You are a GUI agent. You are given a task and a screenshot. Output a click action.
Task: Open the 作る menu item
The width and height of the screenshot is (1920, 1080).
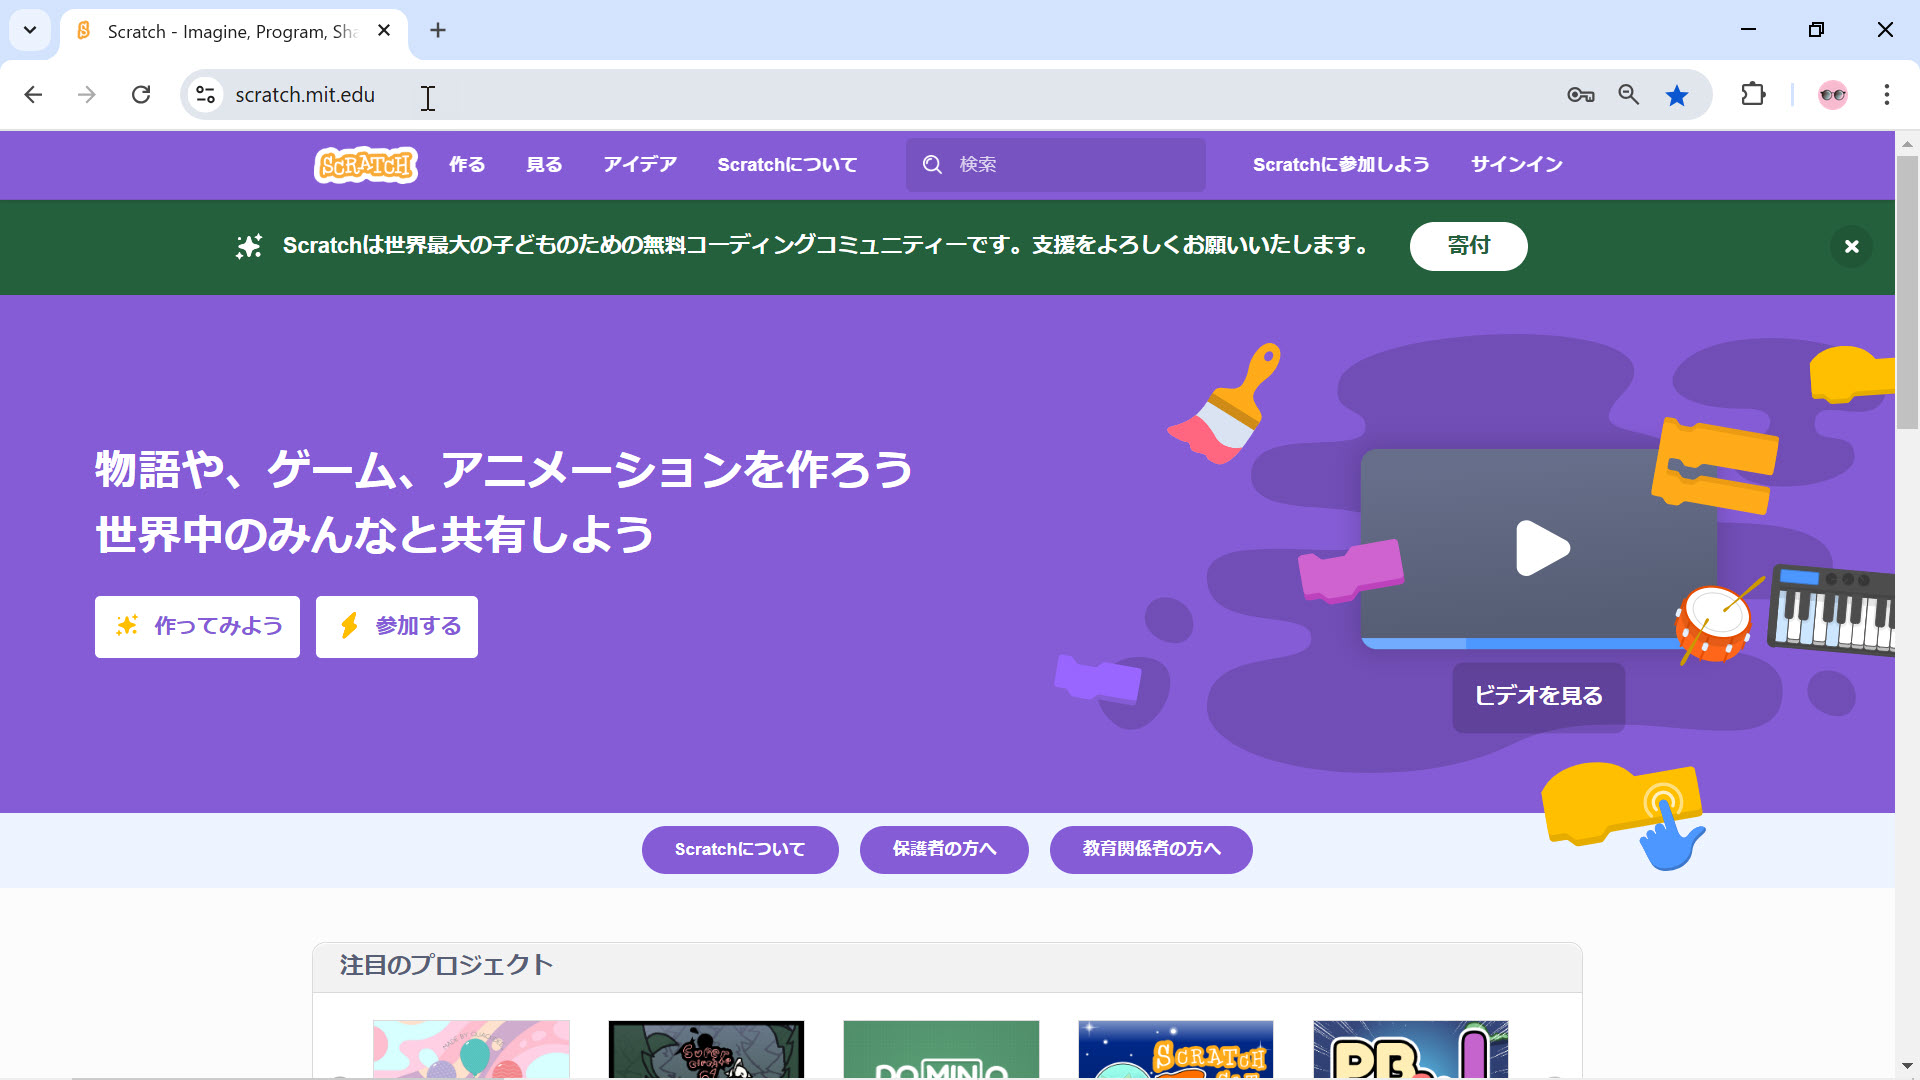tap(467, 164)
